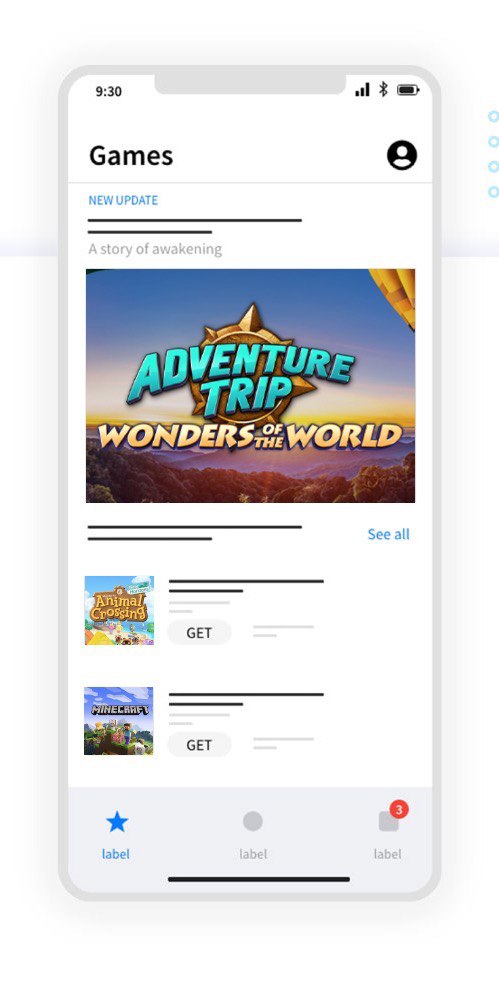499x993 pixels.
Task: Select the blue star tab icon
Action: [117, 822]
